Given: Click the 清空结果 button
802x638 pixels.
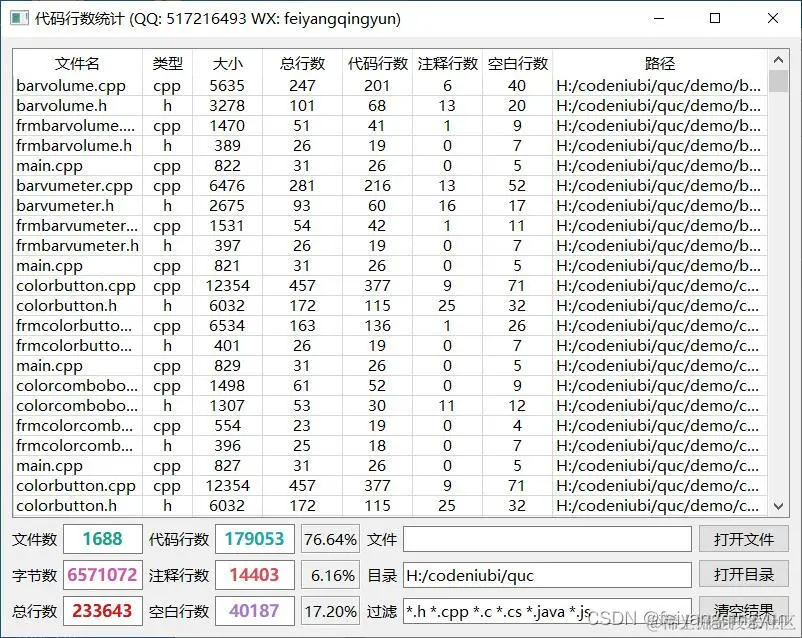Looking at the screenshot, I should pyautogui.click(x=744, y=610).
